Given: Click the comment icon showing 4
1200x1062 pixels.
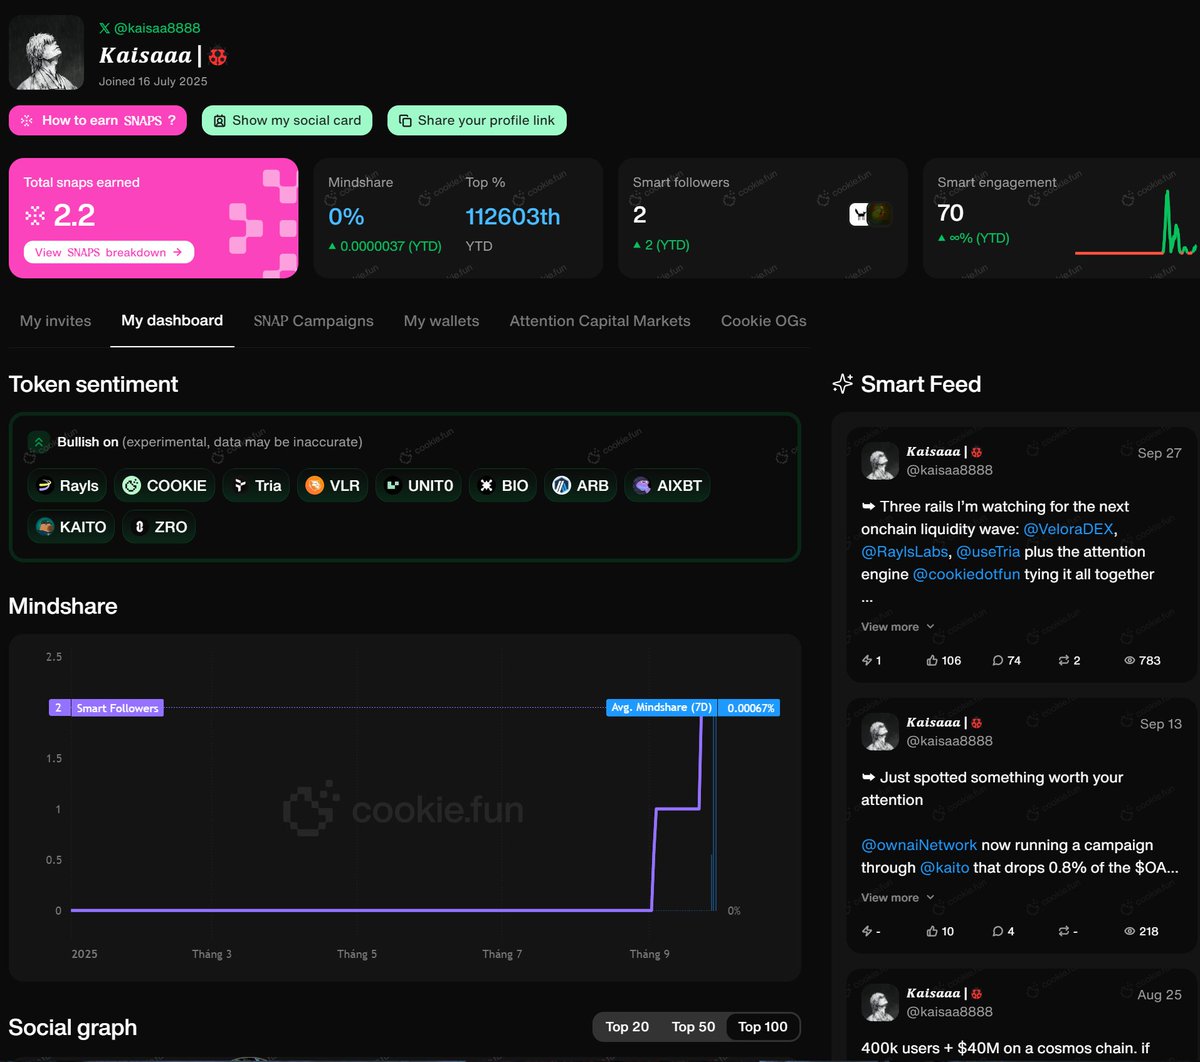Looking at the screenshot, I should point(997,931).
